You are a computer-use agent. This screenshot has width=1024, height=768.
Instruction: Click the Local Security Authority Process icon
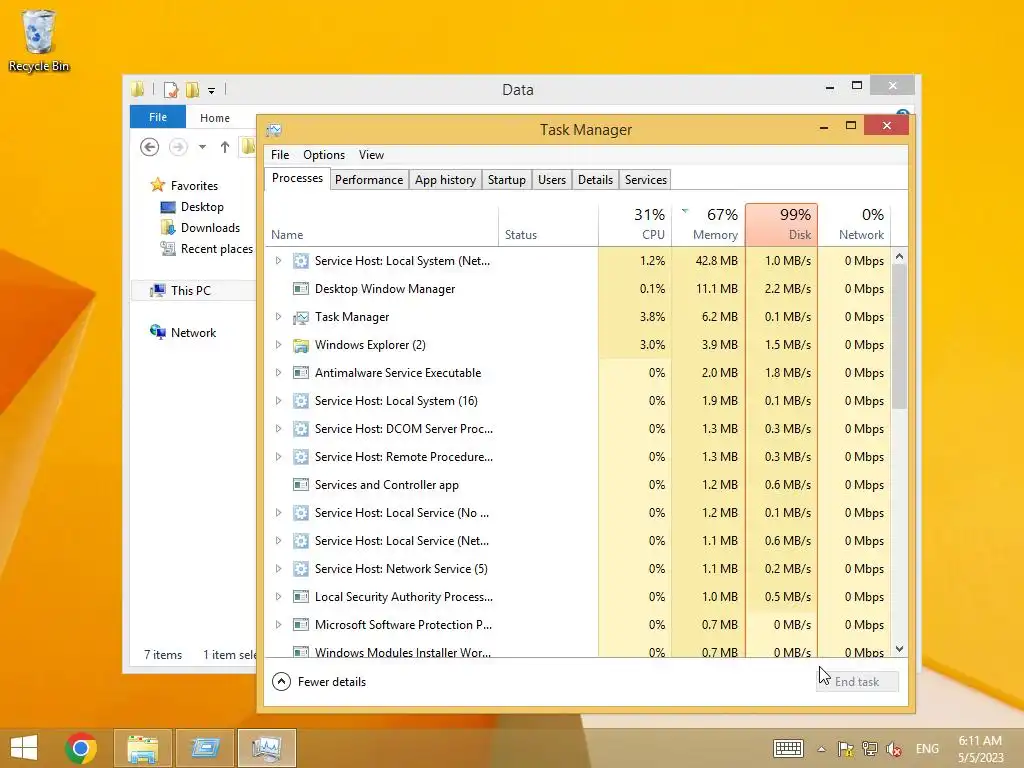click(x=300, y=597)
